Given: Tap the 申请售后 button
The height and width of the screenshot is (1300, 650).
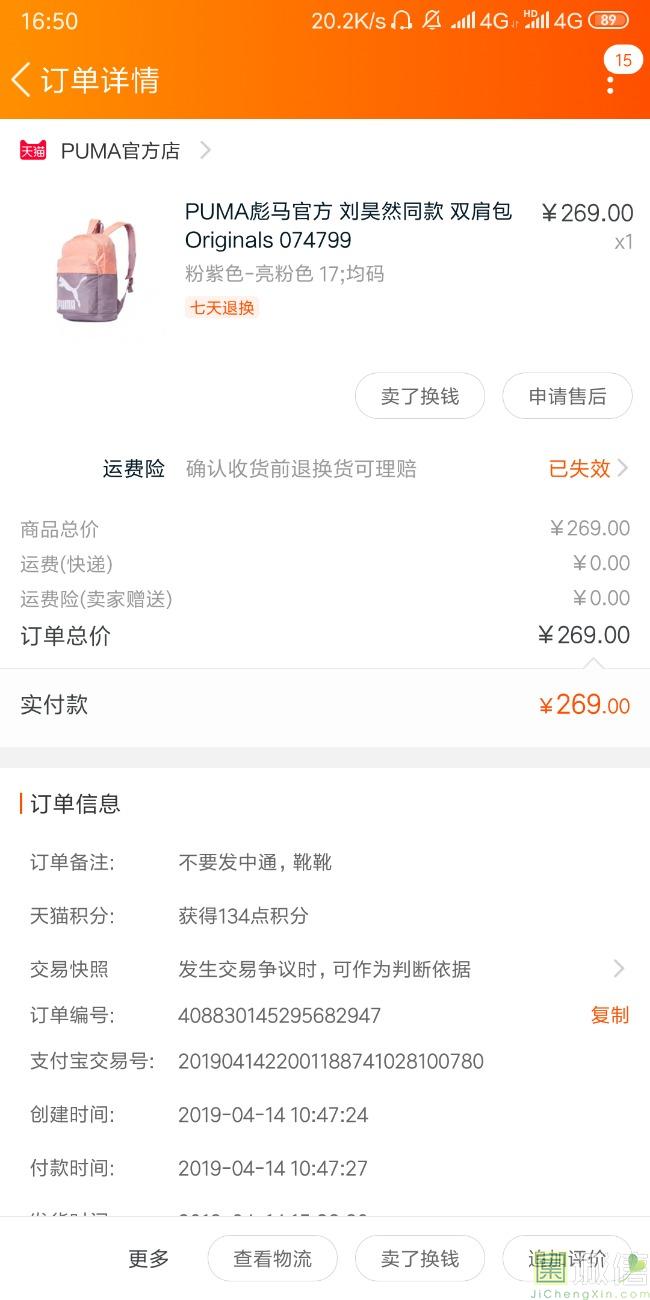Looking at the screenshot, I should point(567,397).
